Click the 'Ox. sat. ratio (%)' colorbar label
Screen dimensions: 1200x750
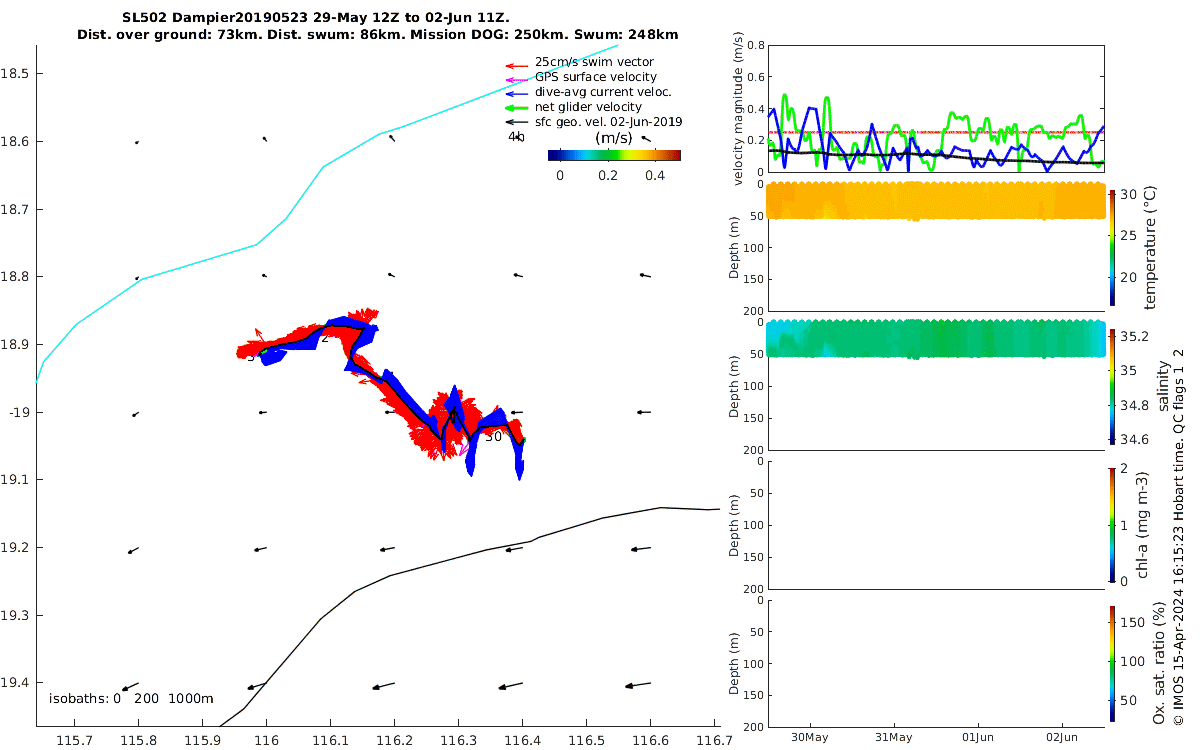point(1160,663)
